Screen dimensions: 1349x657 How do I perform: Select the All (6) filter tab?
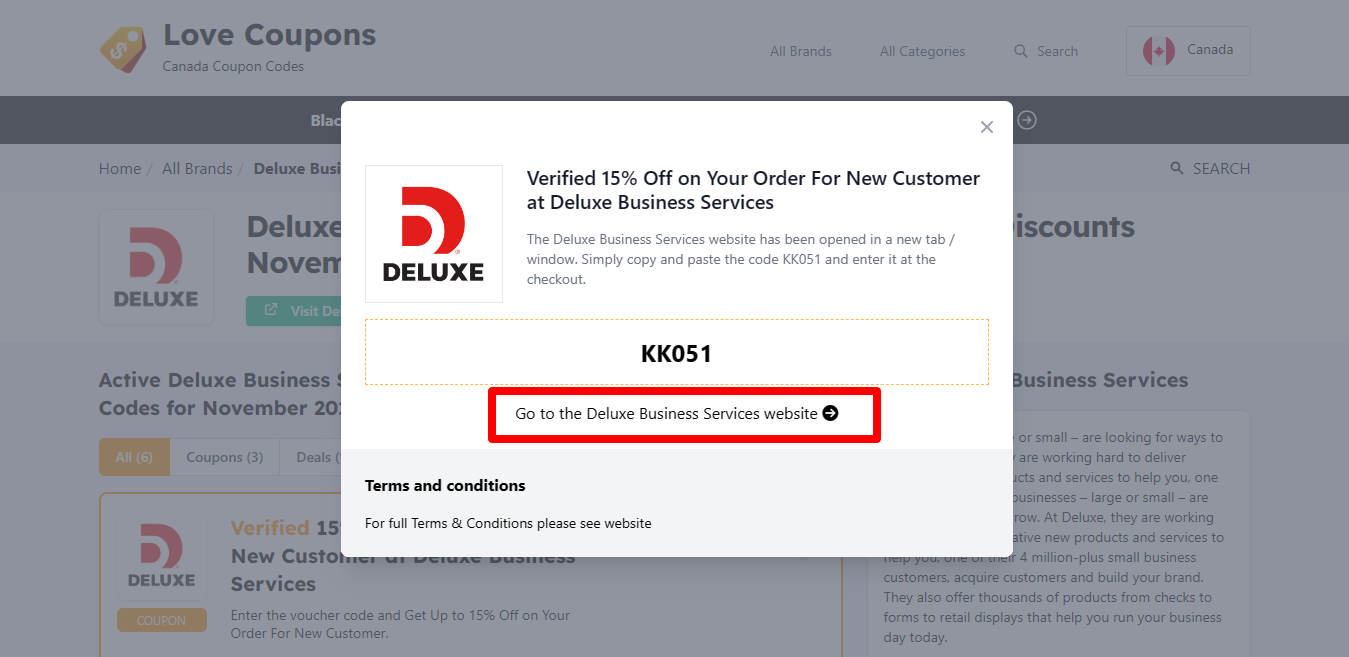pos(134,457)
